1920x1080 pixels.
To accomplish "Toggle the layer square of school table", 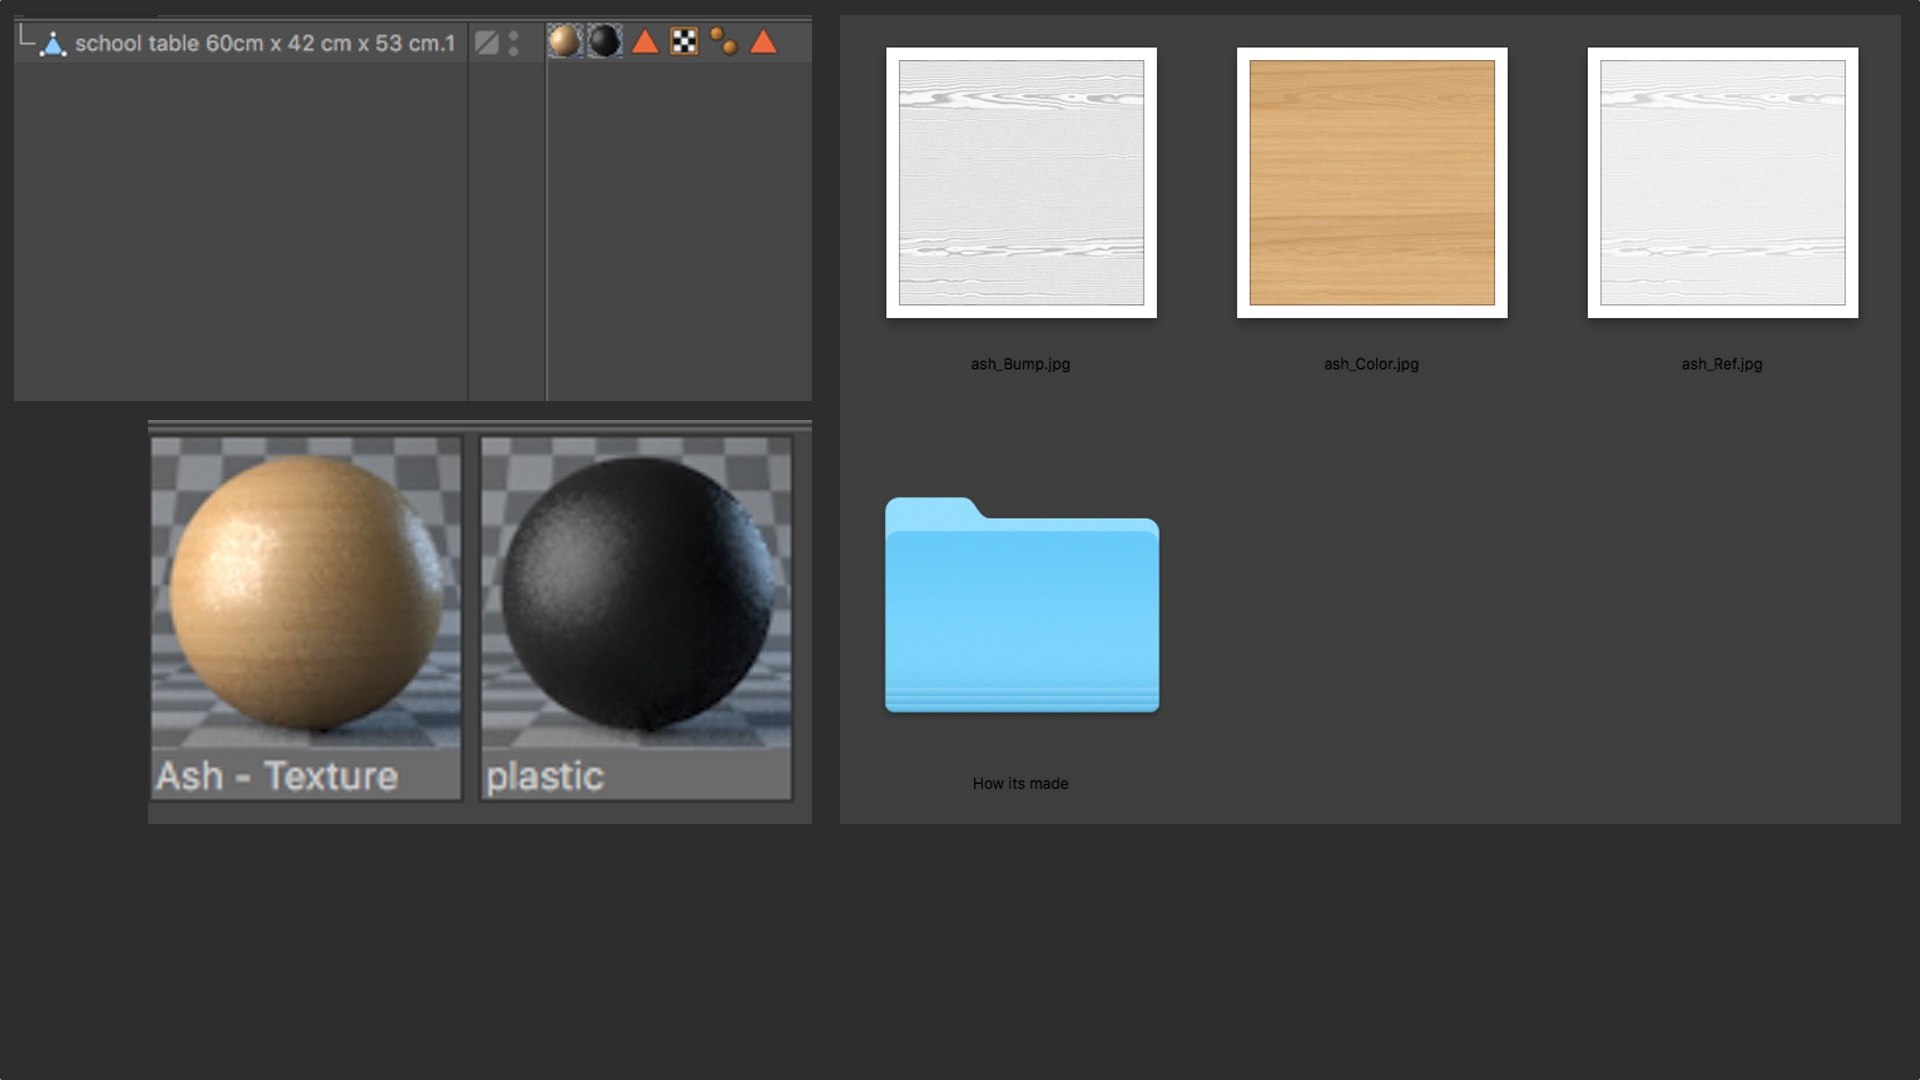I will click(487, 43).
